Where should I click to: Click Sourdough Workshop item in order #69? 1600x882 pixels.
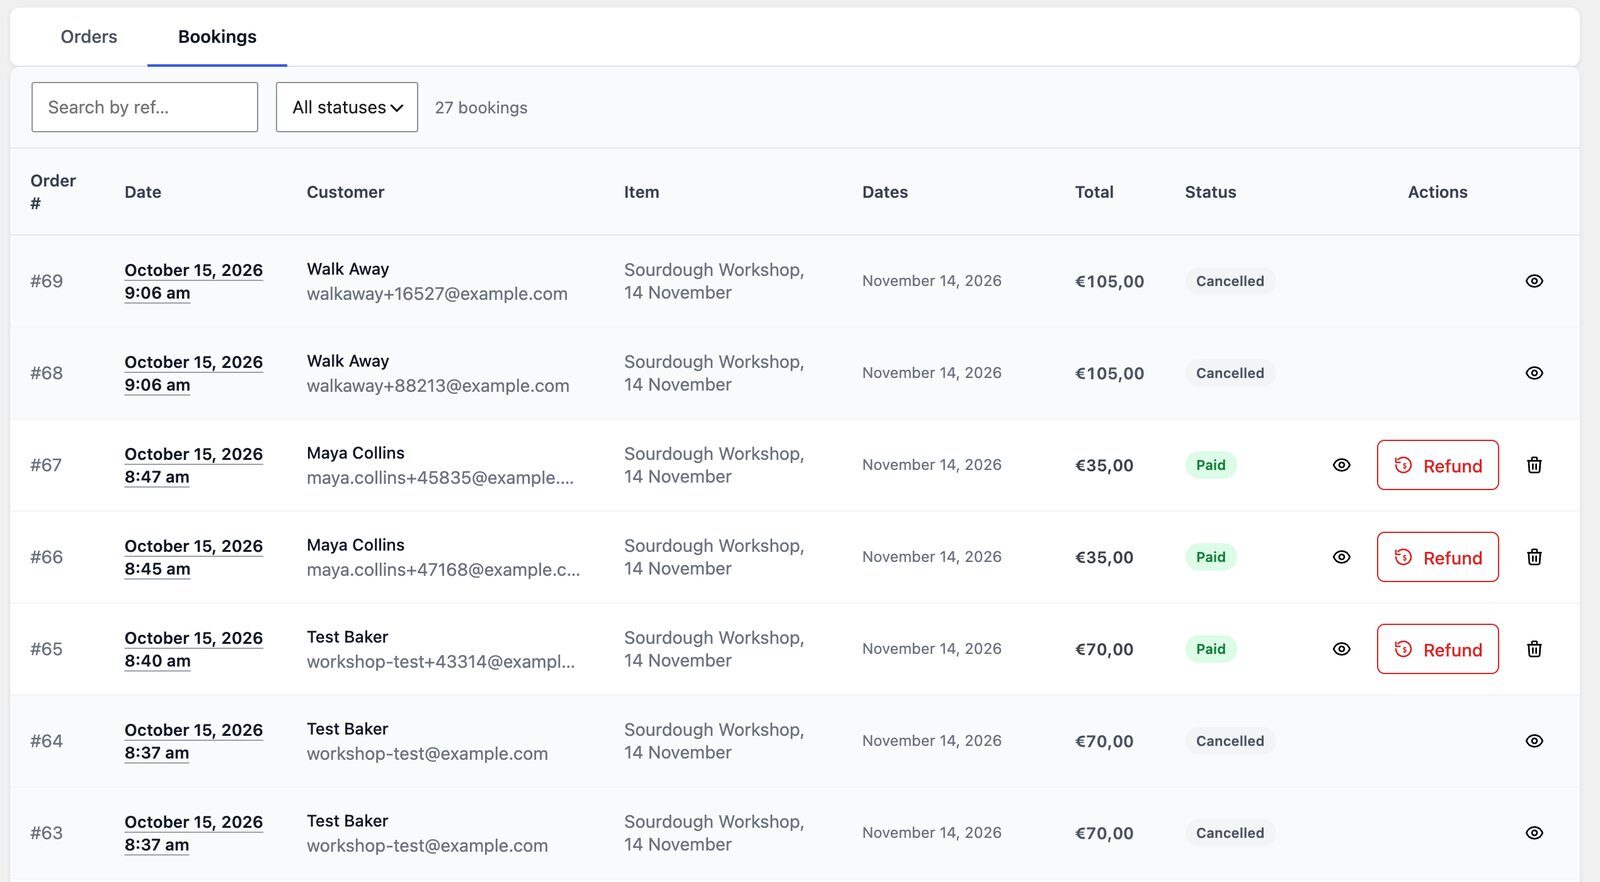[714, 281]
